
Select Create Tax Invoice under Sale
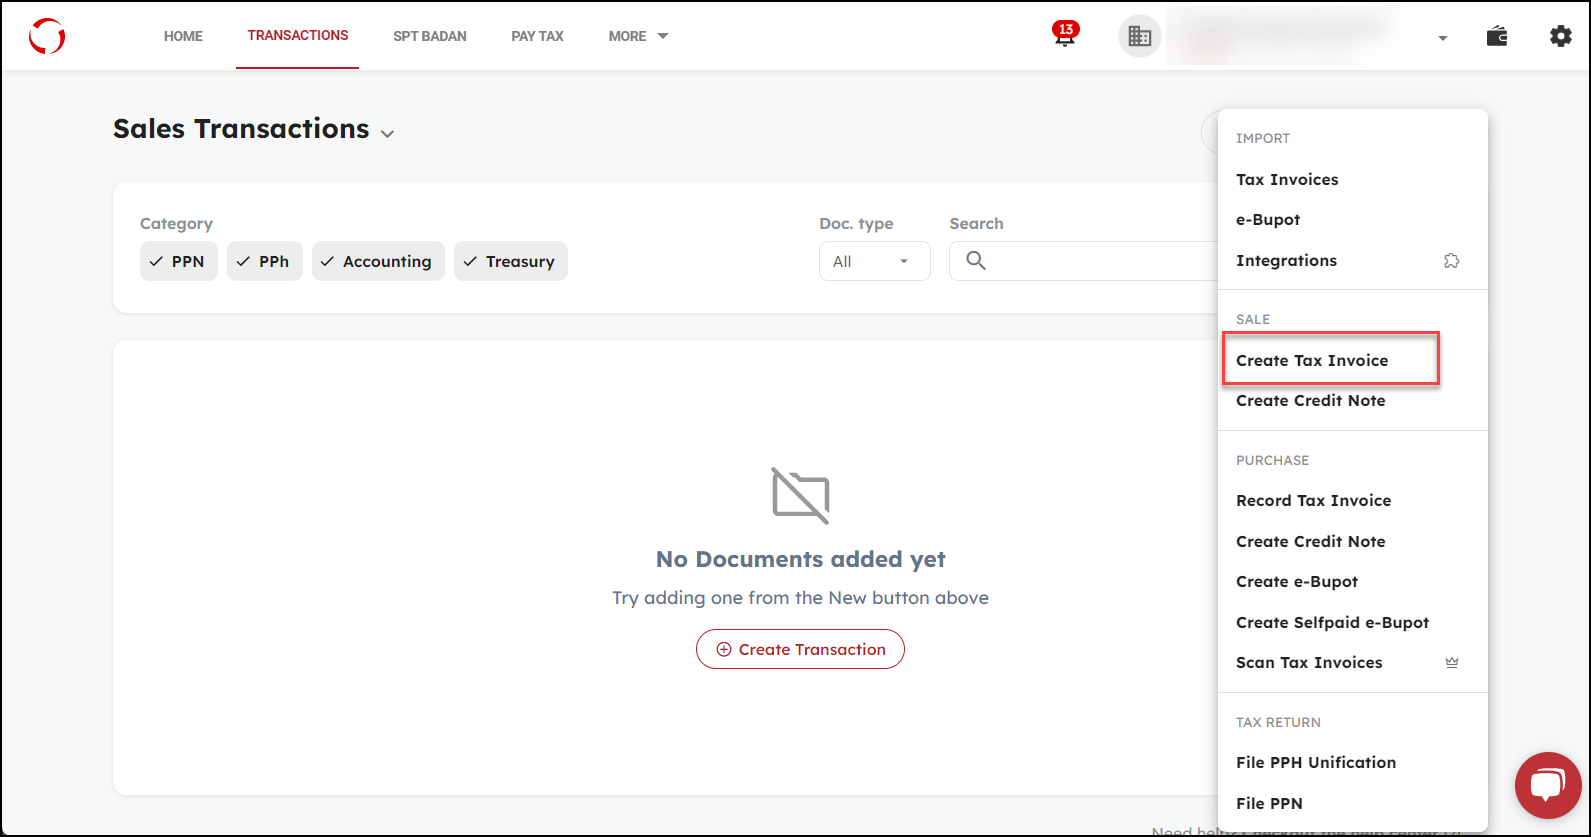tap(1312, 361)
